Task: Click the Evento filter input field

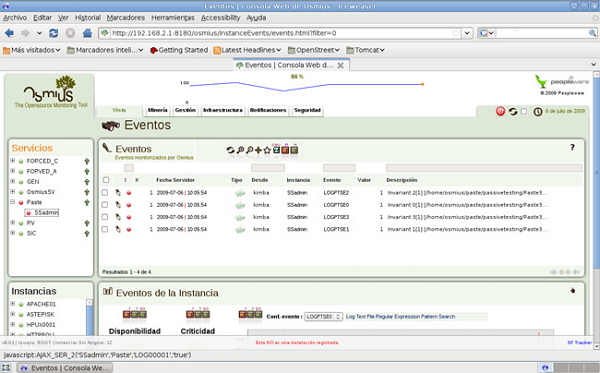Action: click(x=339, y=168)
